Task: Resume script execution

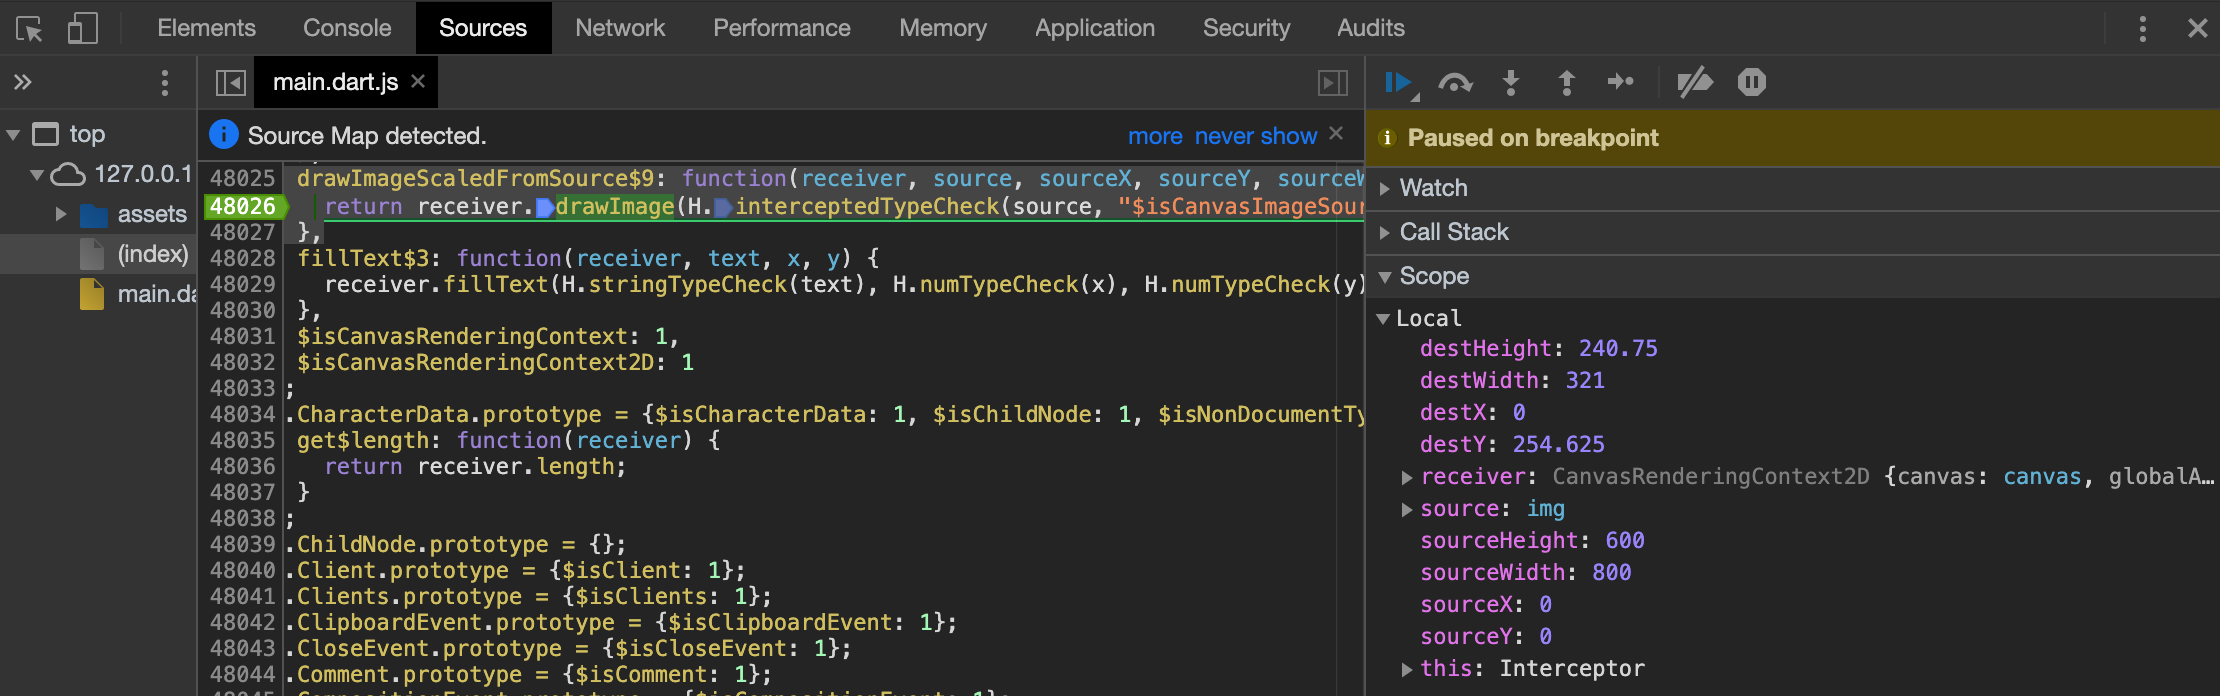Action: pyautogui.click(x=1399, y=82)
